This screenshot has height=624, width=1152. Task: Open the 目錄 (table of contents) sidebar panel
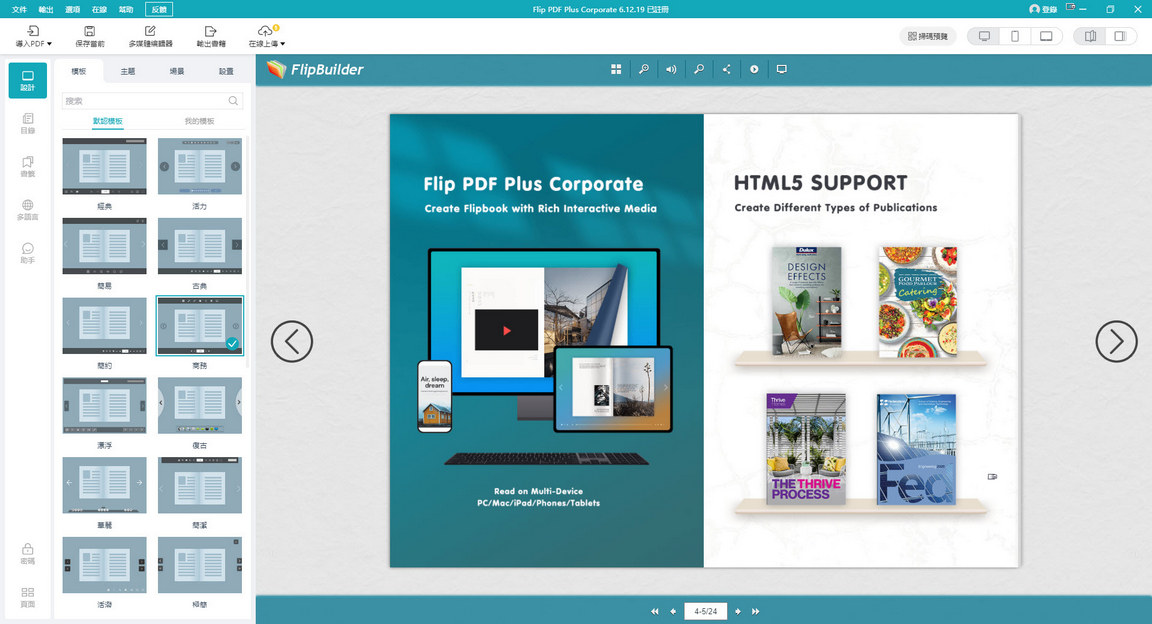tap(28, 123)
